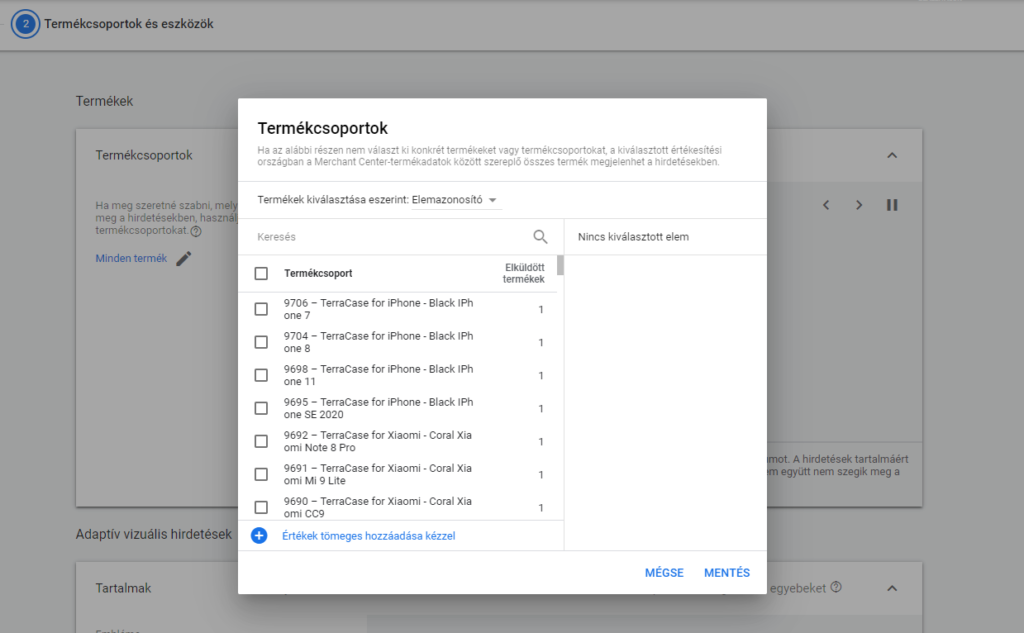The height and width of the screenshot is (633, 1024).
Task: Click the Minden termék link
Action: click(x=131, y=259)
